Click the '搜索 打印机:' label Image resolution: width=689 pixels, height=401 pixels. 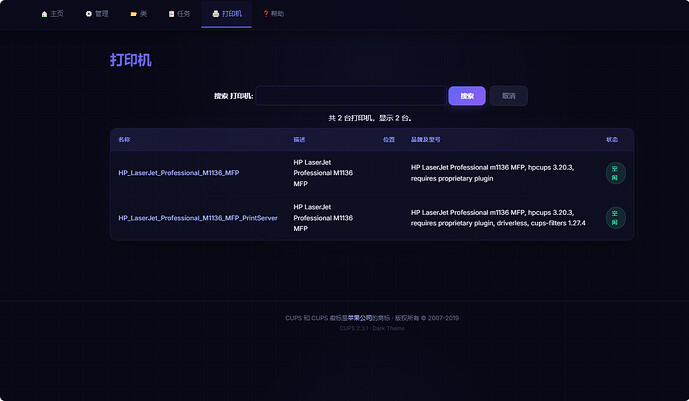(233, 96)
